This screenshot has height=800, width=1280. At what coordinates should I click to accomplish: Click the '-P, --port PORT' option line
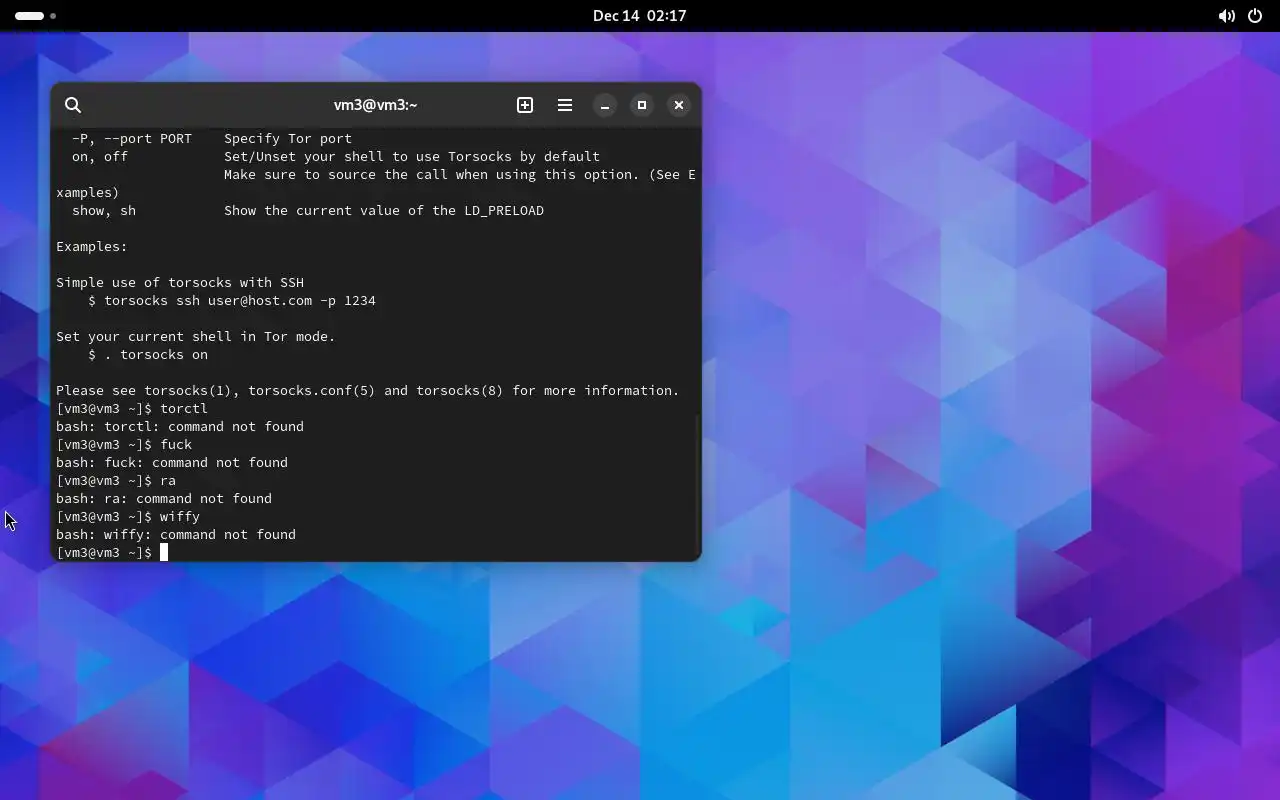tap(212, 138)
